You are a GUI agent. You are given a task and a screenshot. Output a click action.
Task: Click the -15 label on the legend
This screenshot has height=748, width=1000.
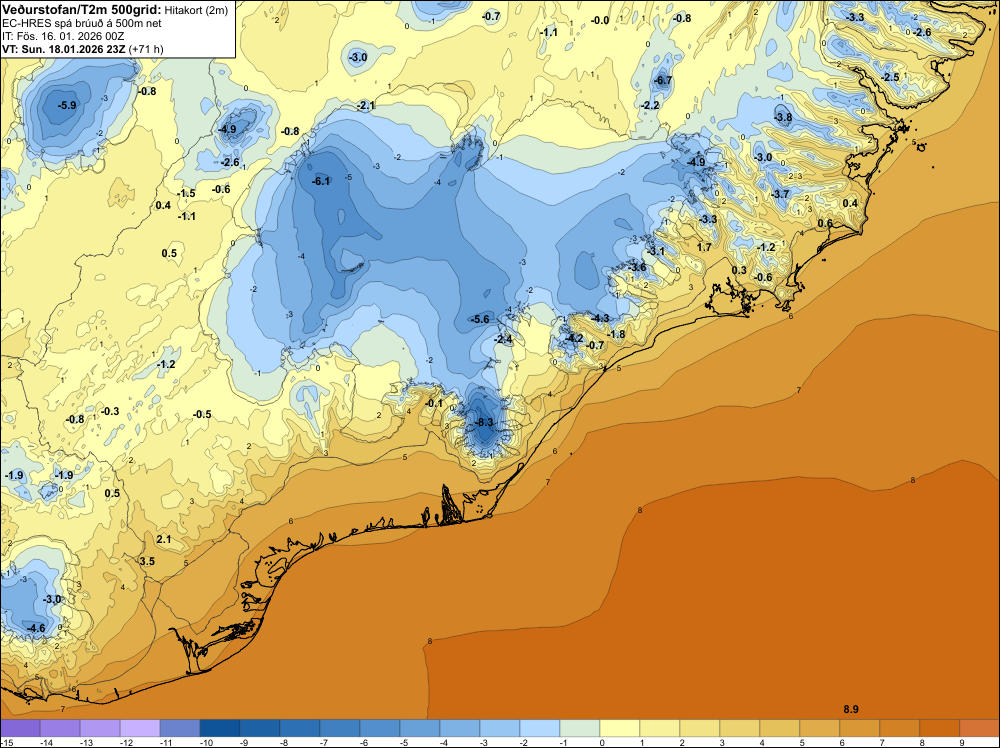pos(5,742)
